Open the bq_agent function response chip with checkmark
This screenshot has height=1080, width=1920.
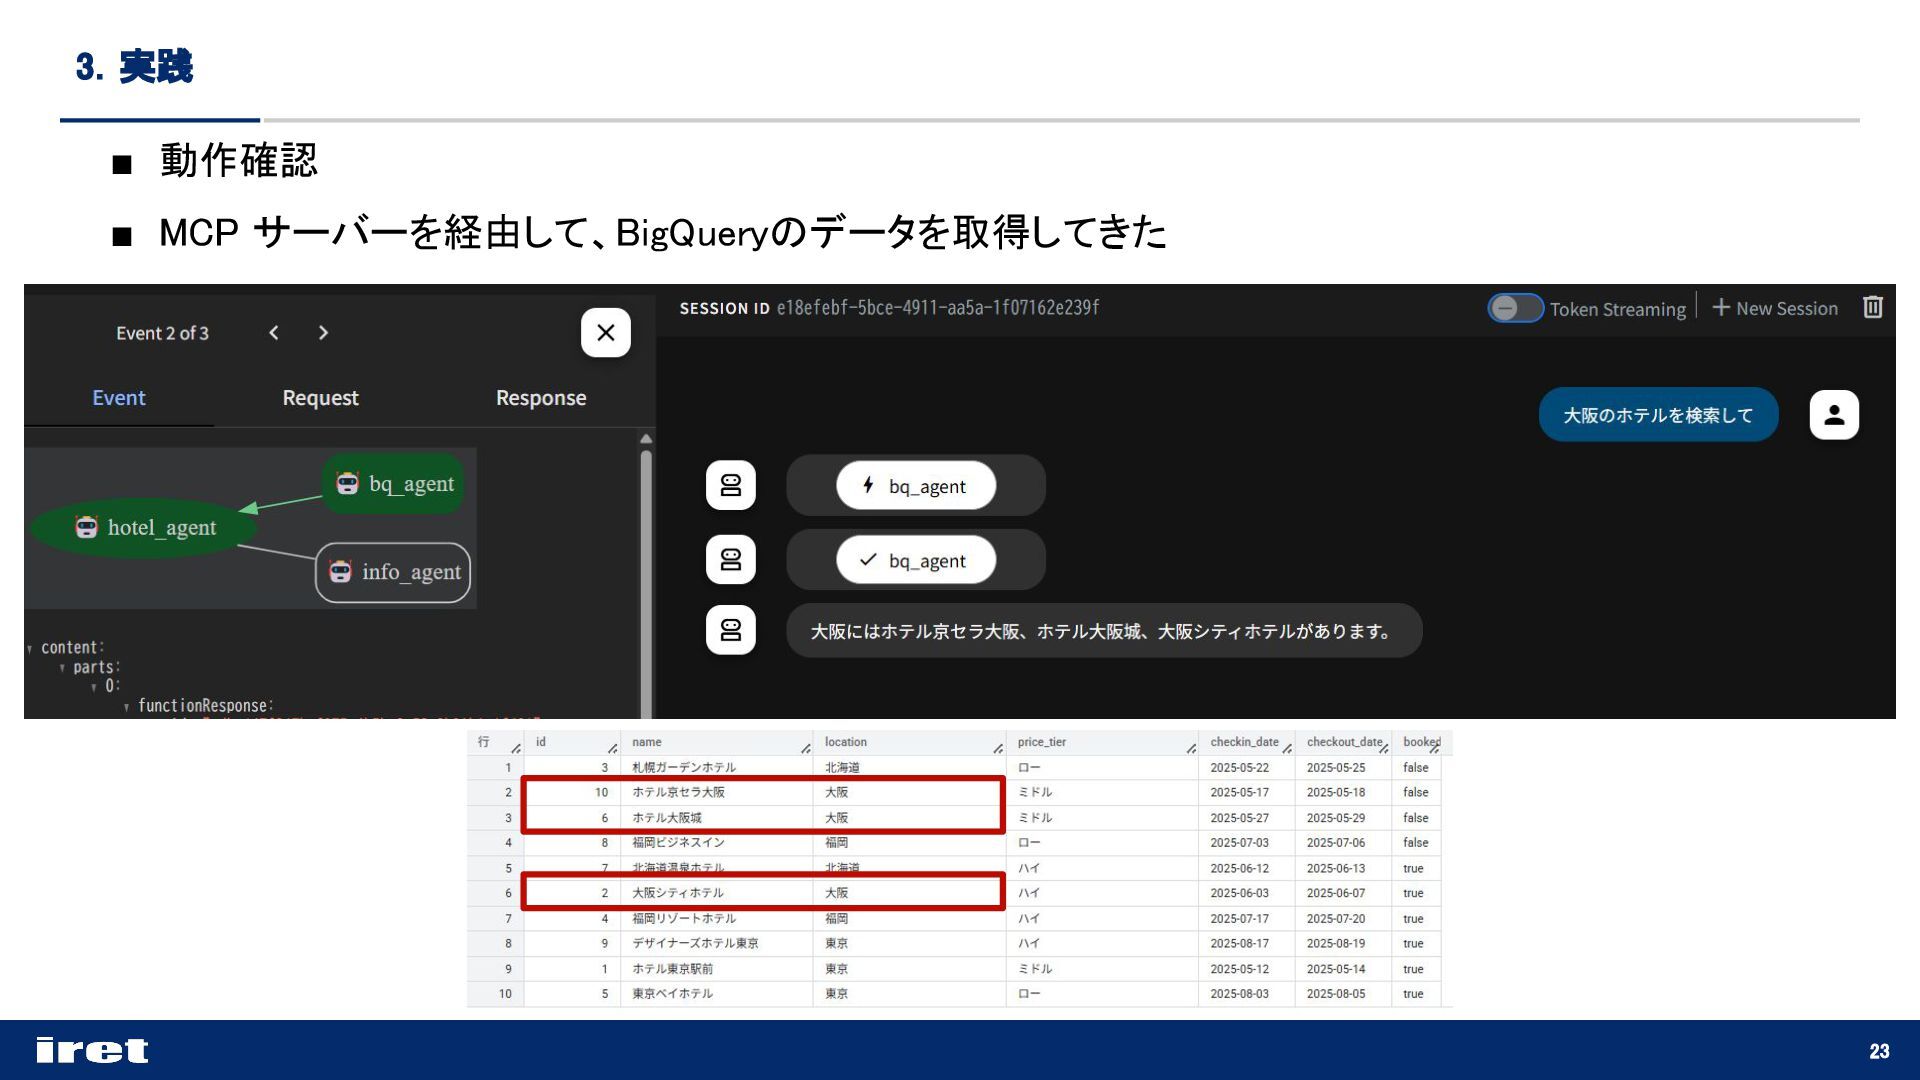tap(916, 560)
